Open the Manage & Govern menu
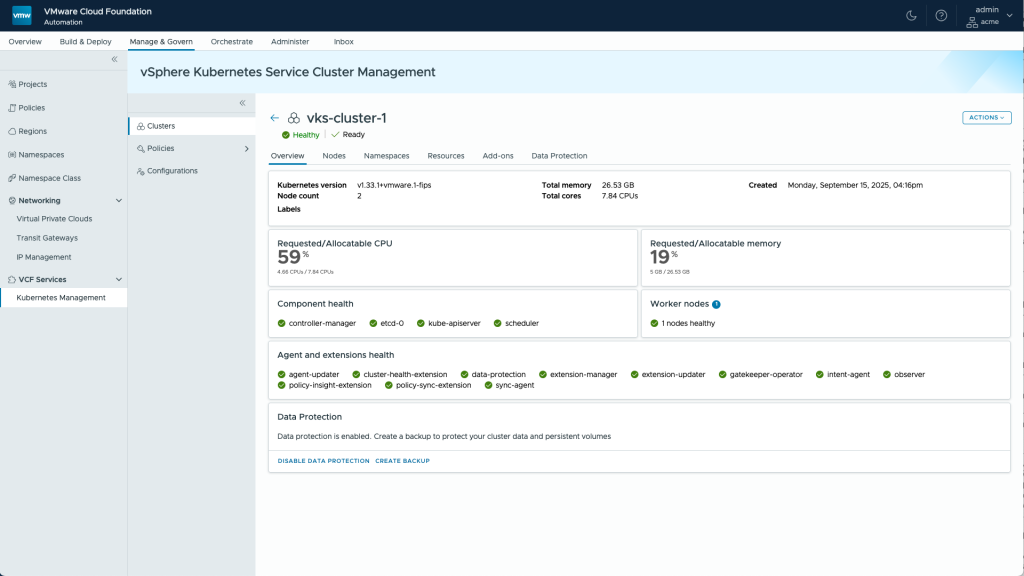Viewport: 1024px width, 576px height. click(x=161, y=42)
